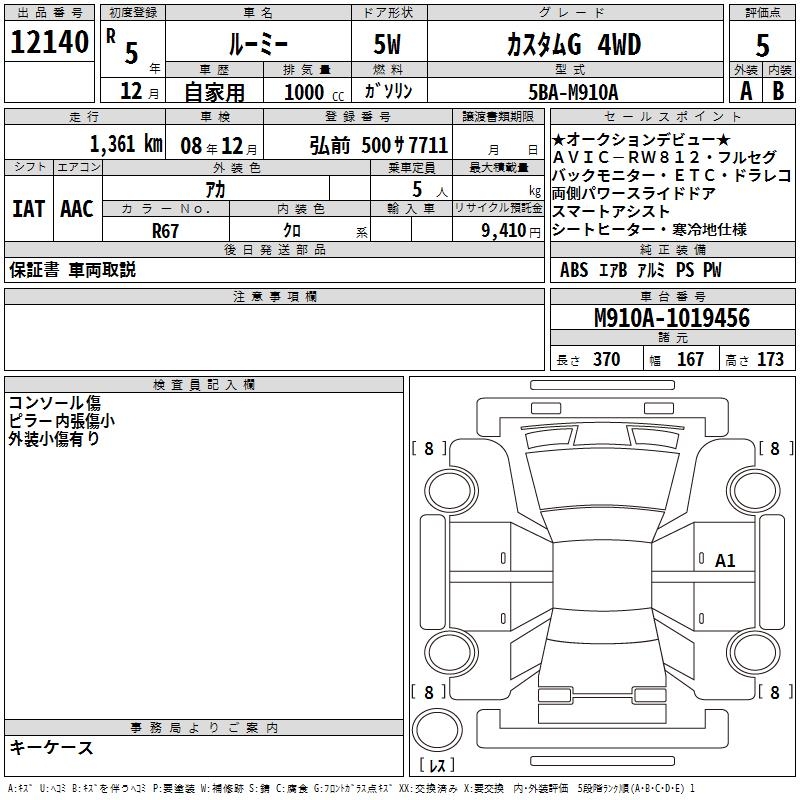Click overall score 5

[x=762, y=46]
